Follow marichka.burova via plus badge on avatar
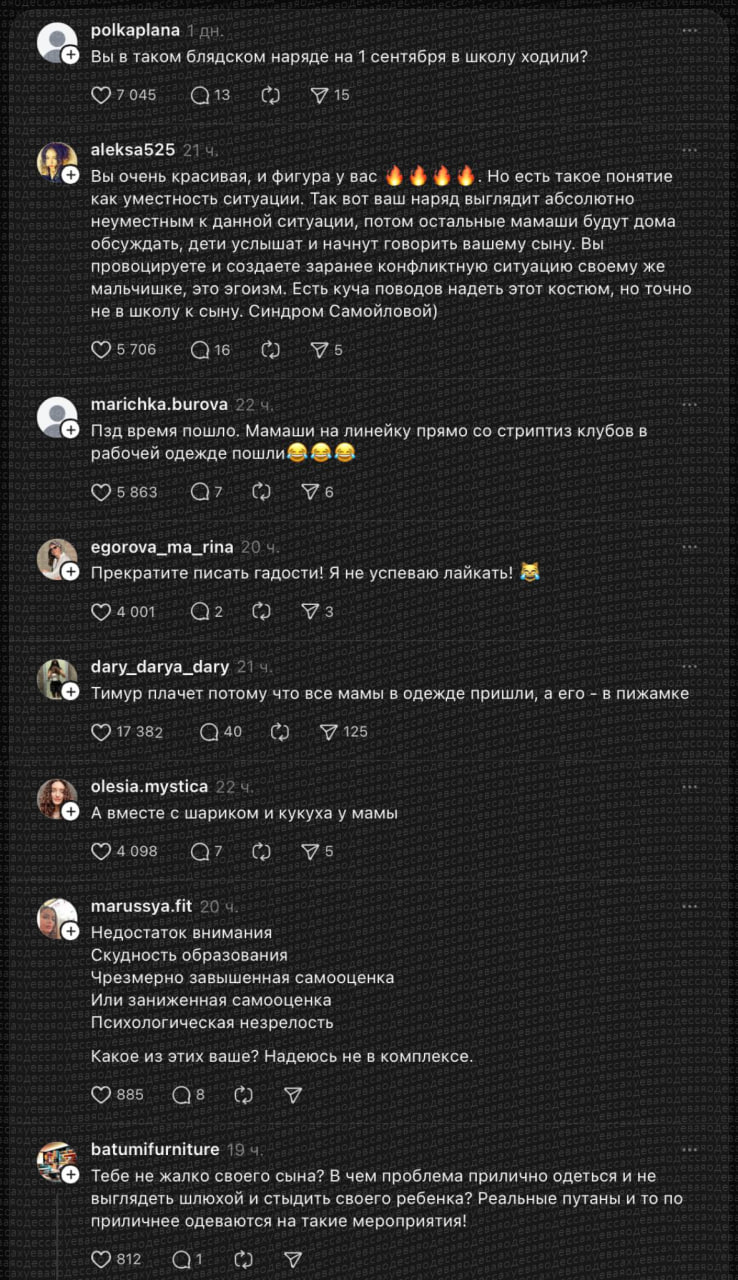Image resolution: width=738 pixels, height=1280 pixels. pos(71,430)
